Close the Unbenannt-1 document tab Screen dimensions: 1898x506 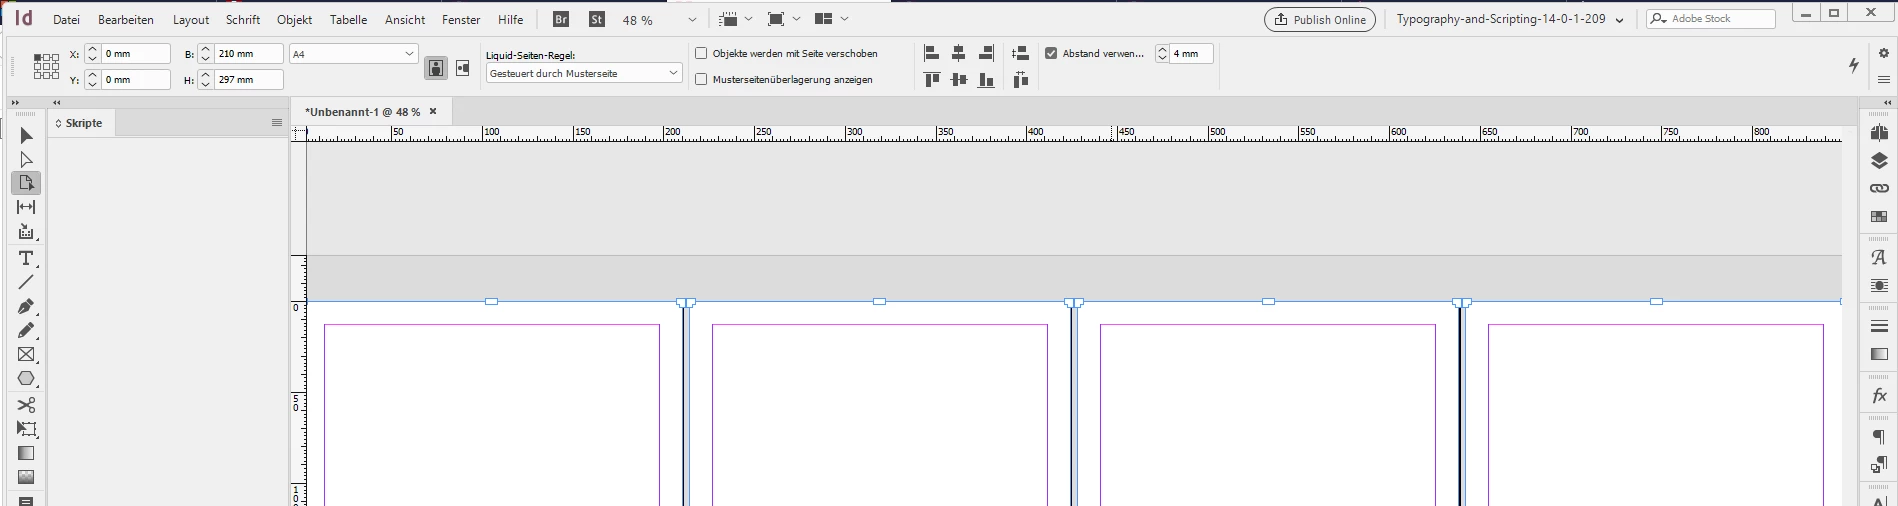[x=433, y=111]
